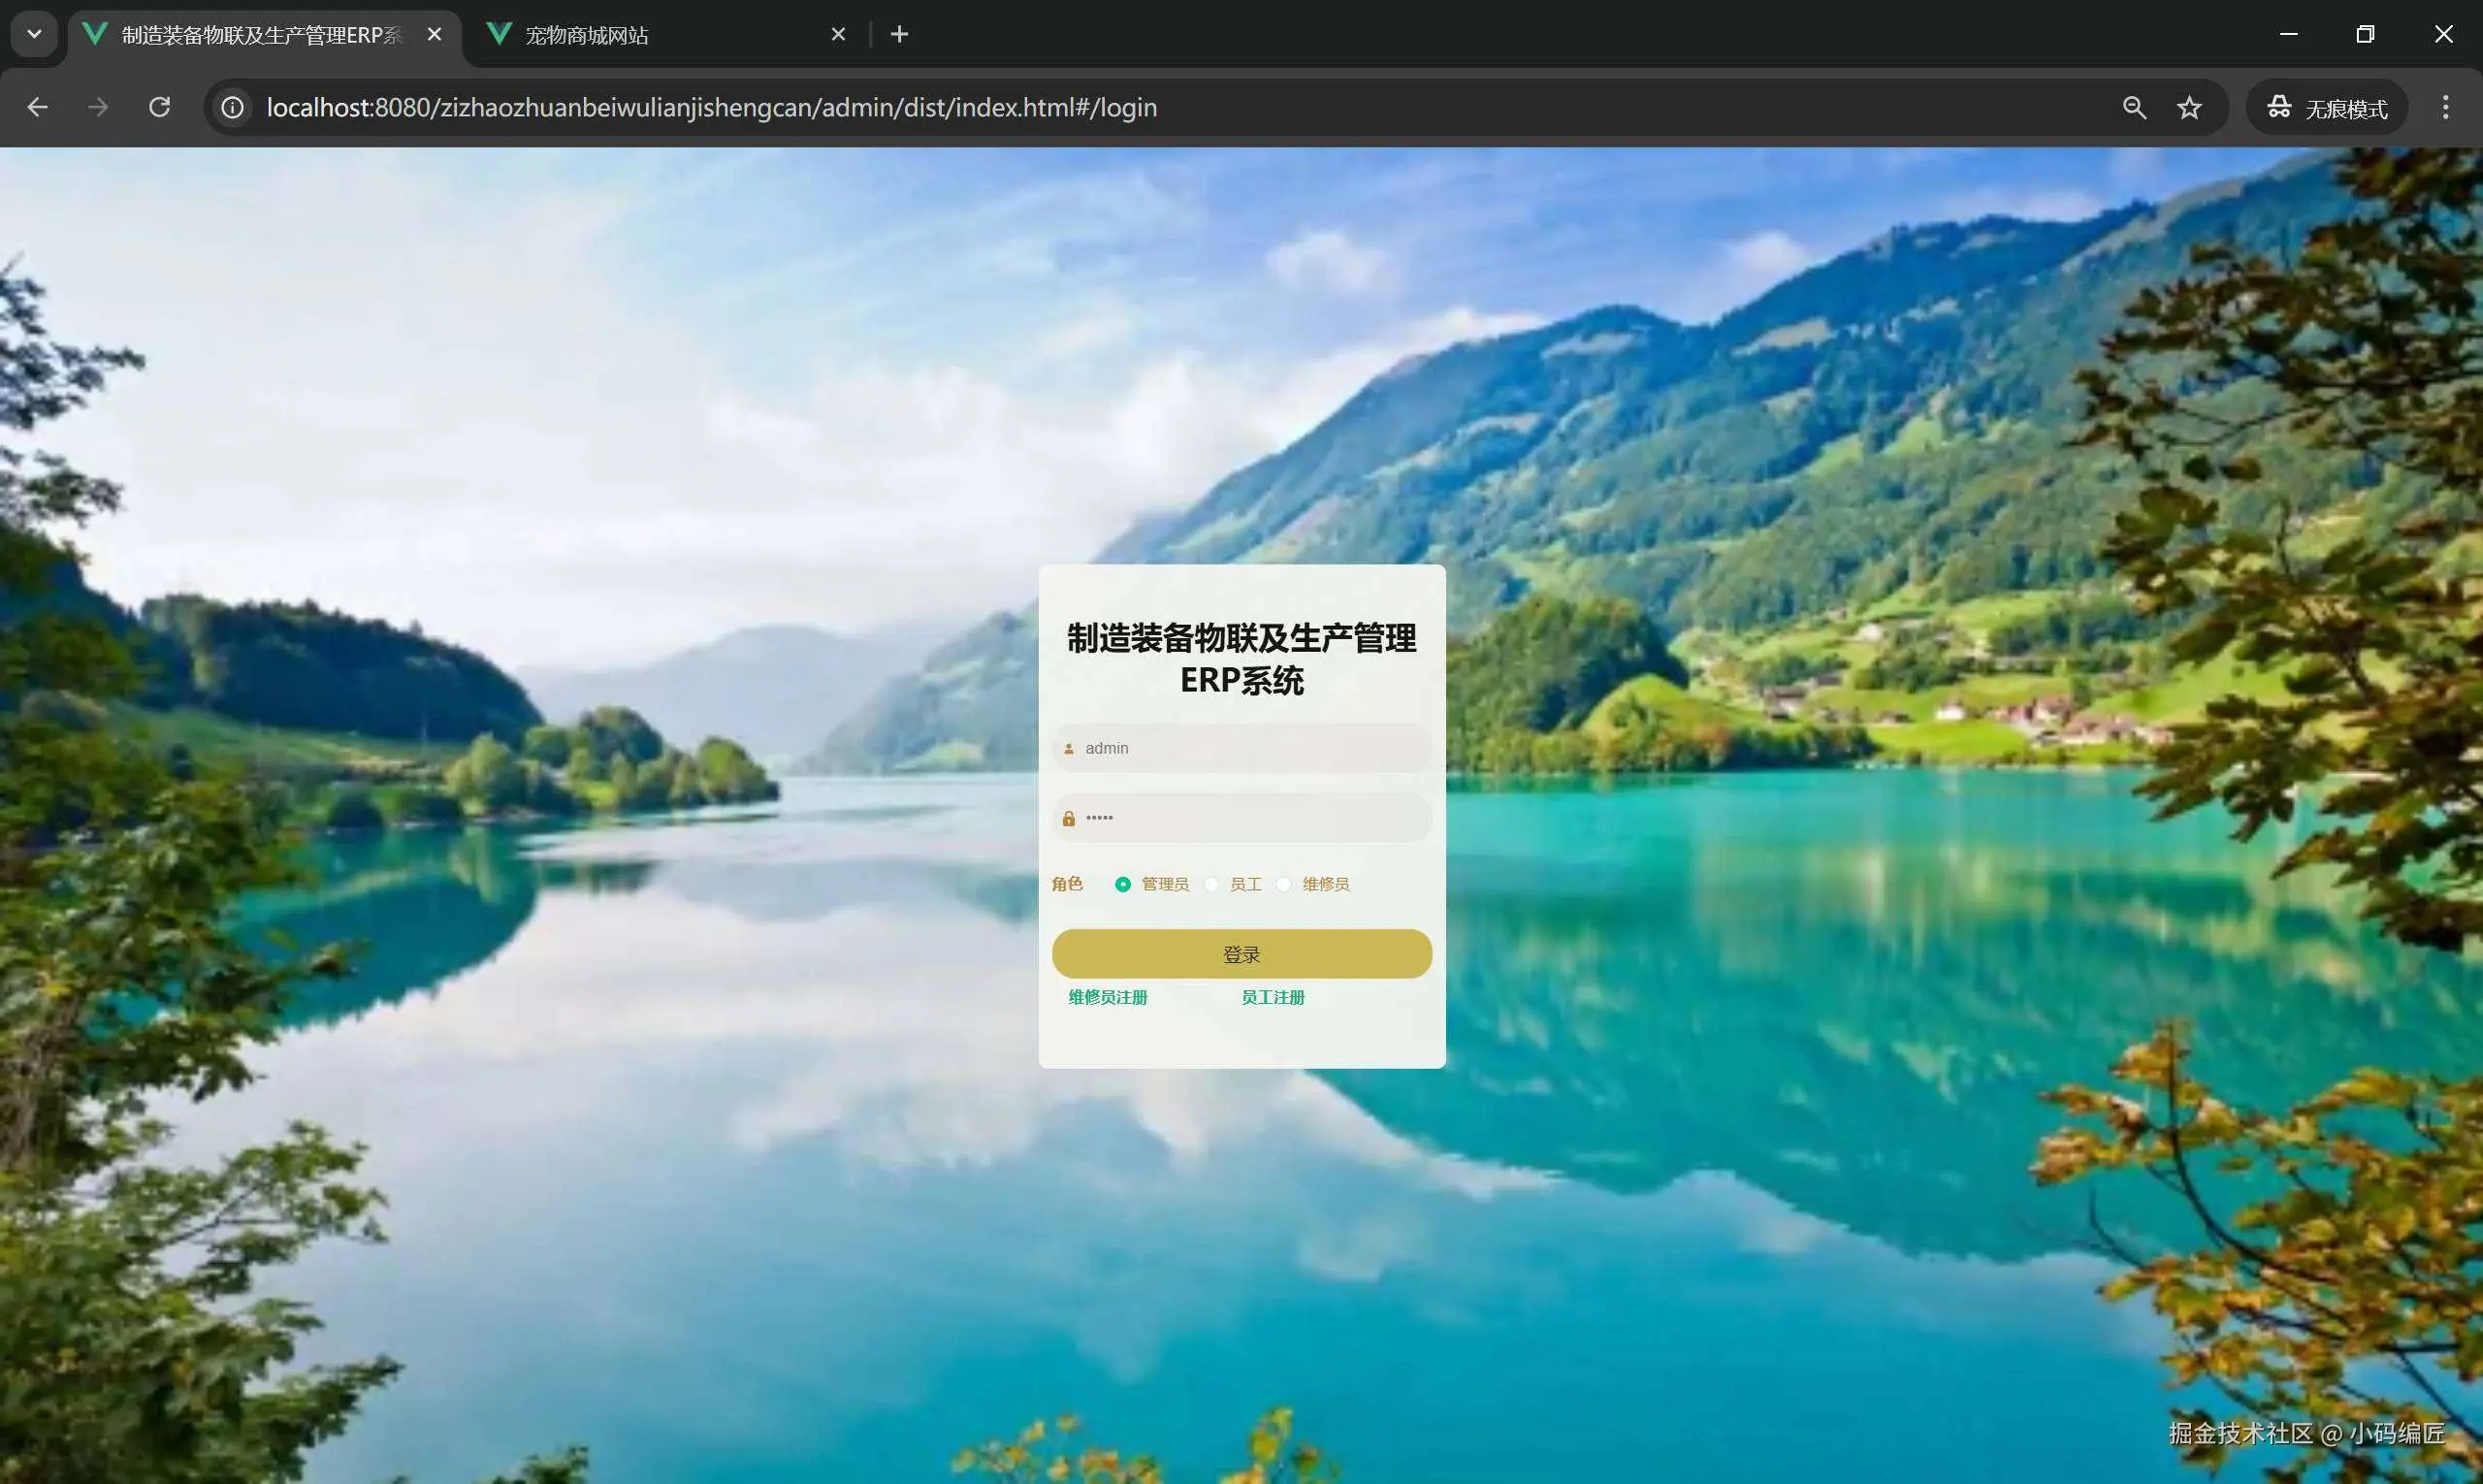Select the 维修员 role radio button
Screen dimensions: 2483x1484
click(x=1284, y=884)
